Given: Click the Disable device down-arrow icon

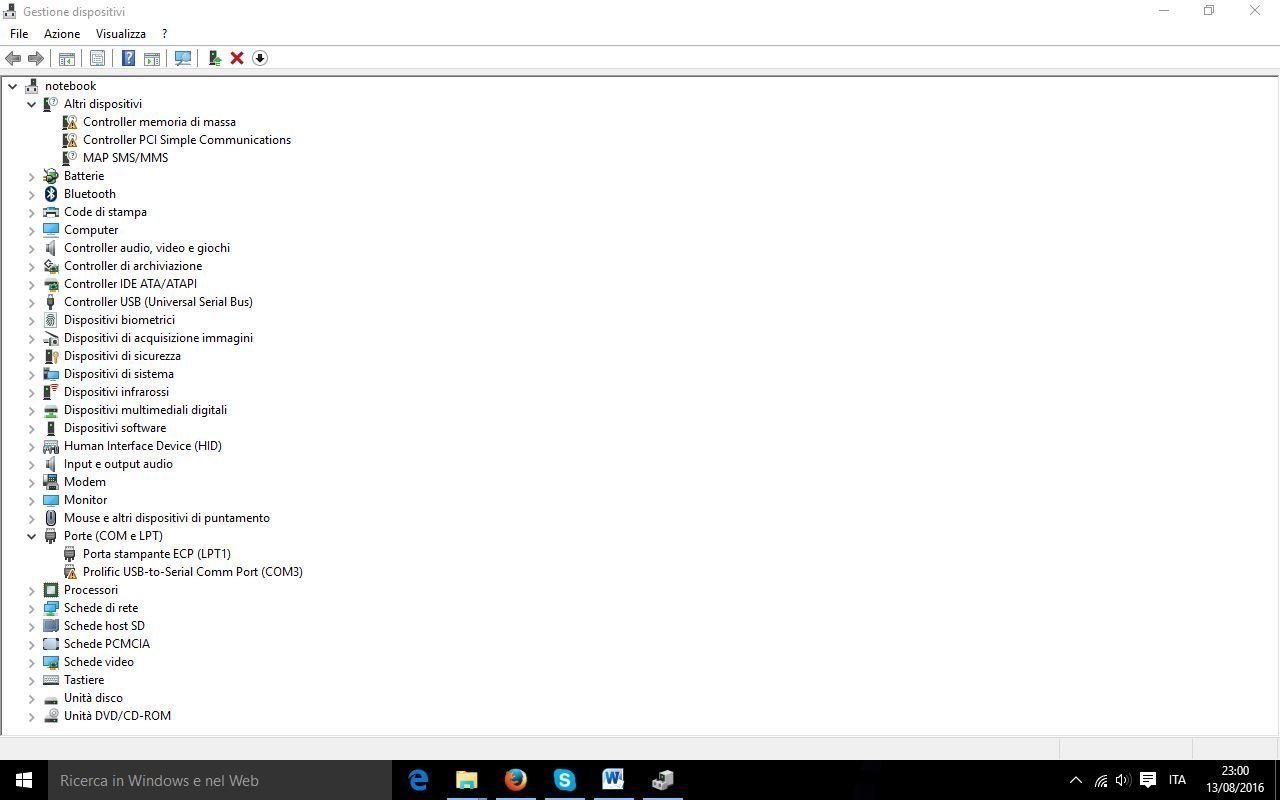Looking at the screenshot, I should [260, 58].
